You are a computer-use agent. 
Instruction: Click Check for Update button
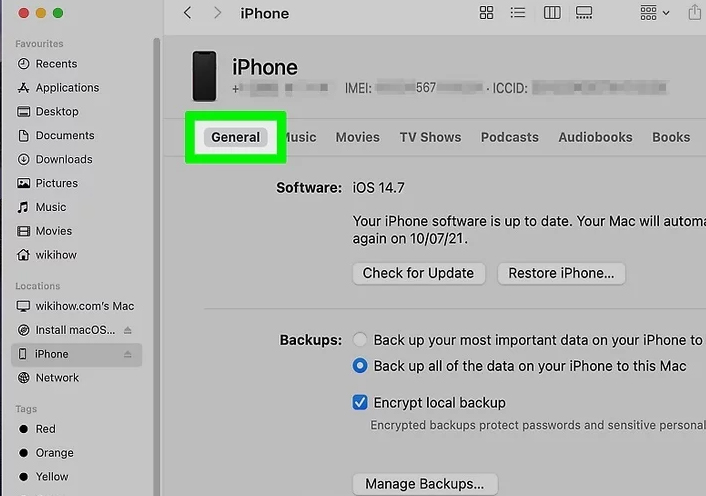(x=418, y=273)
